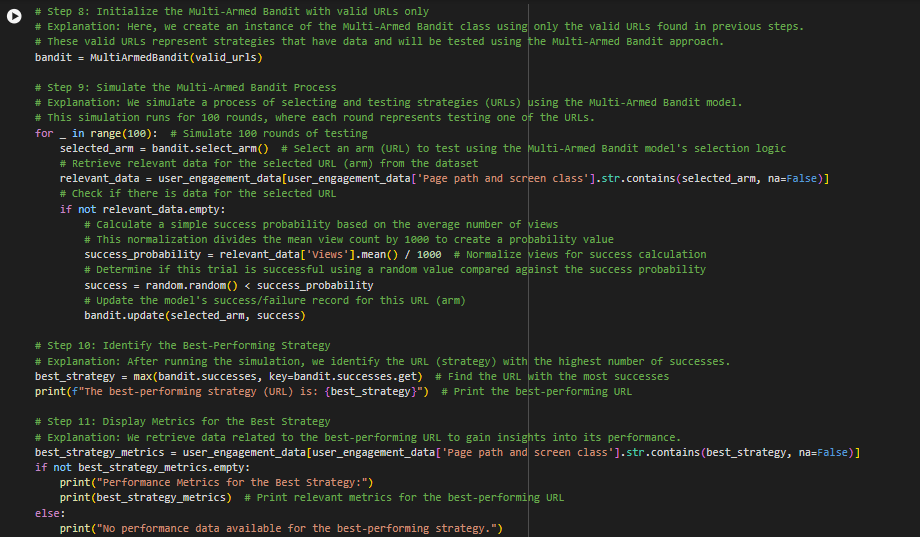920x537 pixels.
Task: Click the comment 'Explanation: Here, we create an instance'
Action: coord(419,26)
